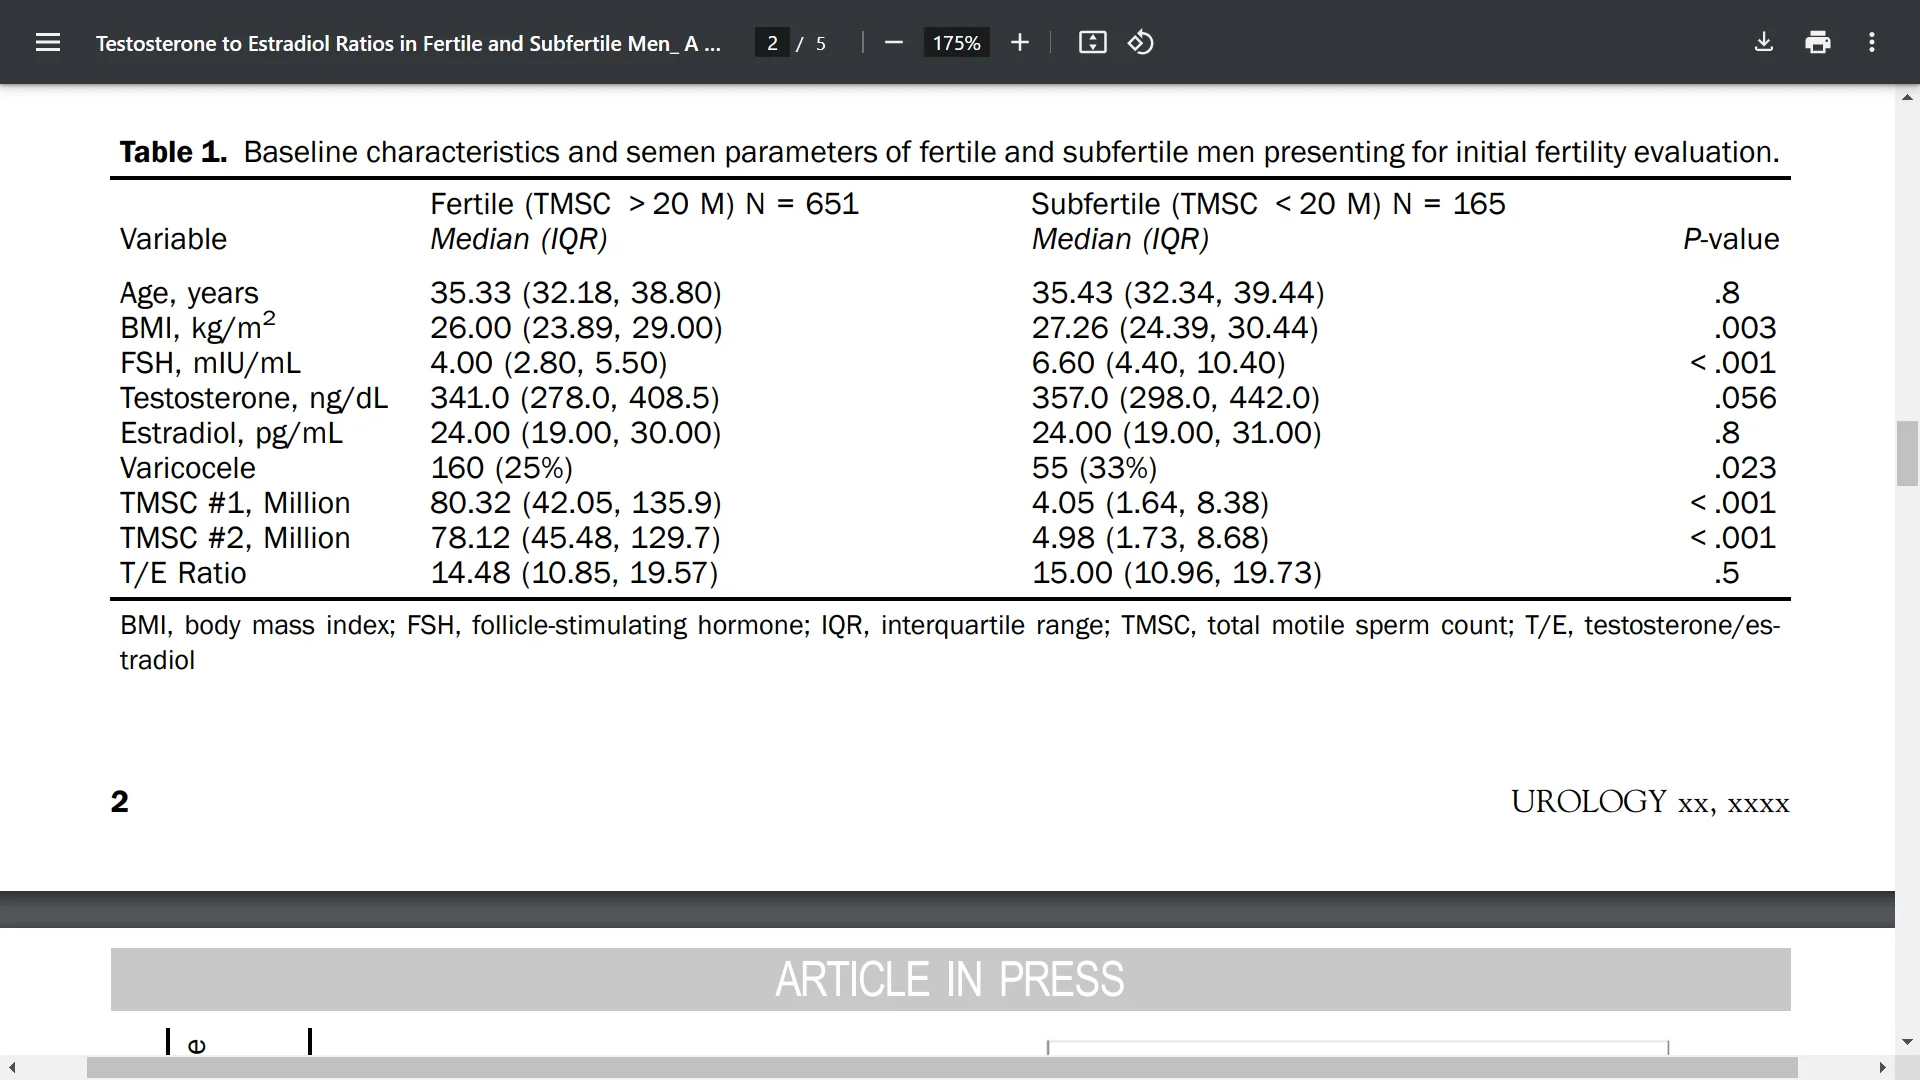Zoom out using the minus icon
Screen dimensions: 1920x1080
(x=893, y=42)
